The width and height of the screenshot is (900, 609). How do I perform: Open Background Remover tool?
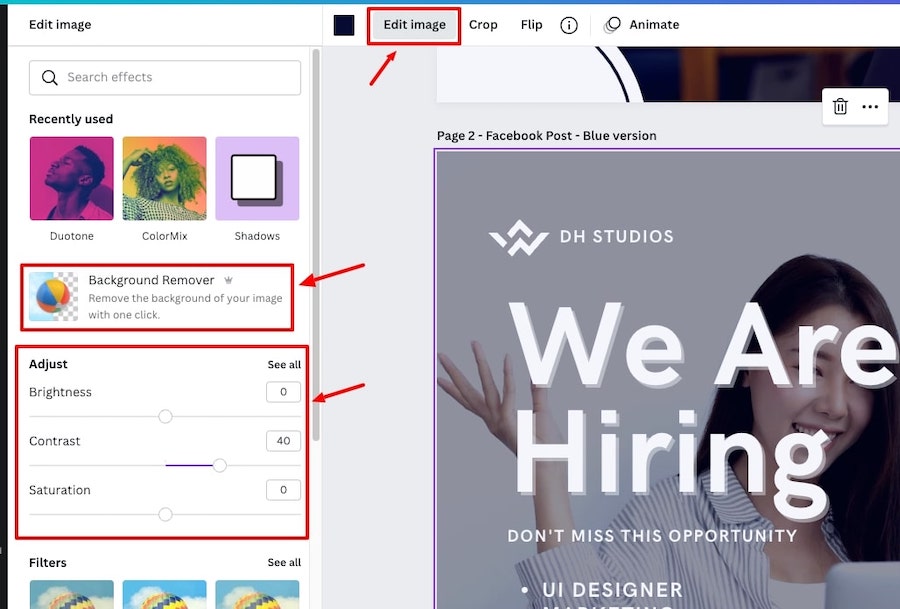157,297
